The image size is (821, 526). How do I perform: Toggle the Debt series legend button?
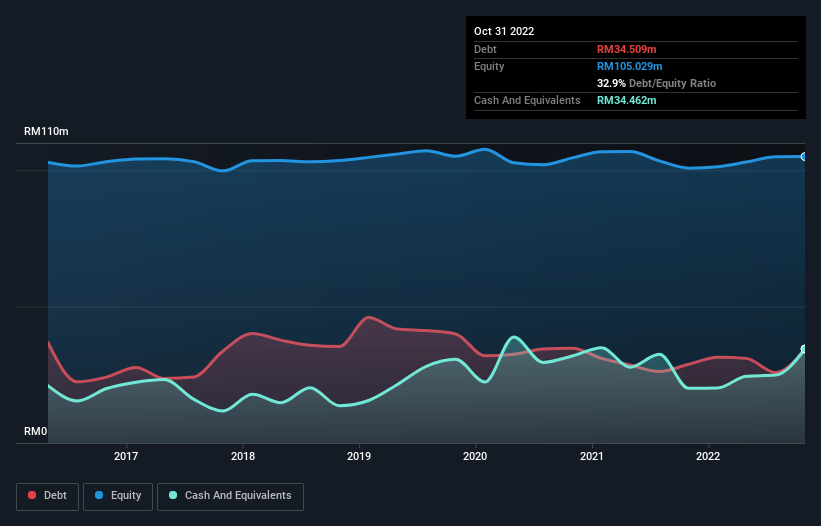48,496
